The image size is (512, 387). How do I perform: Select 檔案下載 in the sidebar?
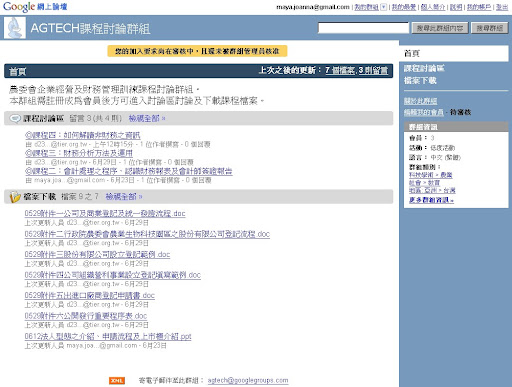coord(420,80)
